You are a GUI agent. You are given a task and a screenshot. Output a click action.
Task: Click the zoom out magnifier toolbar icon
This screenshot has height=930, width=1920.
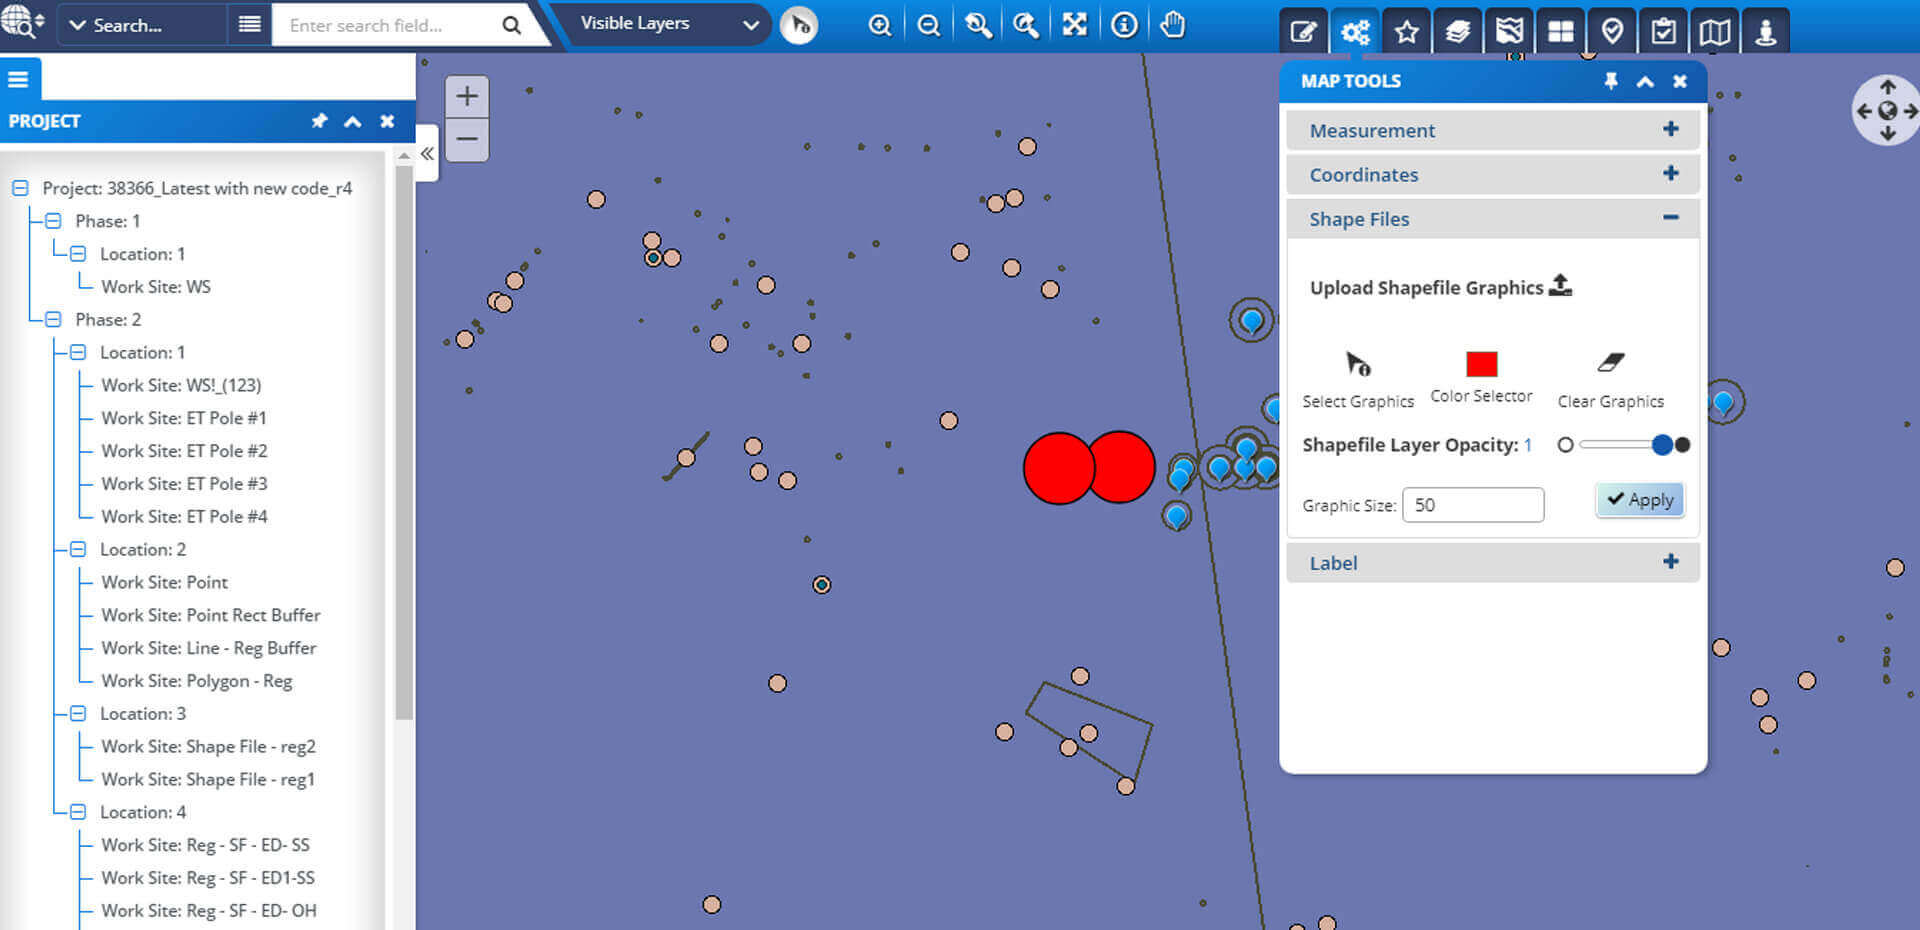tap(928, 25)
